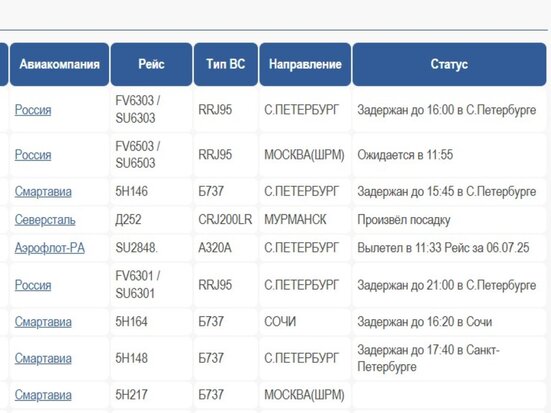Image resolution: width=551 pixels, height=413 pixels.
Task: Open the Северсталь airline link
Action: click(x=45, y=220)
